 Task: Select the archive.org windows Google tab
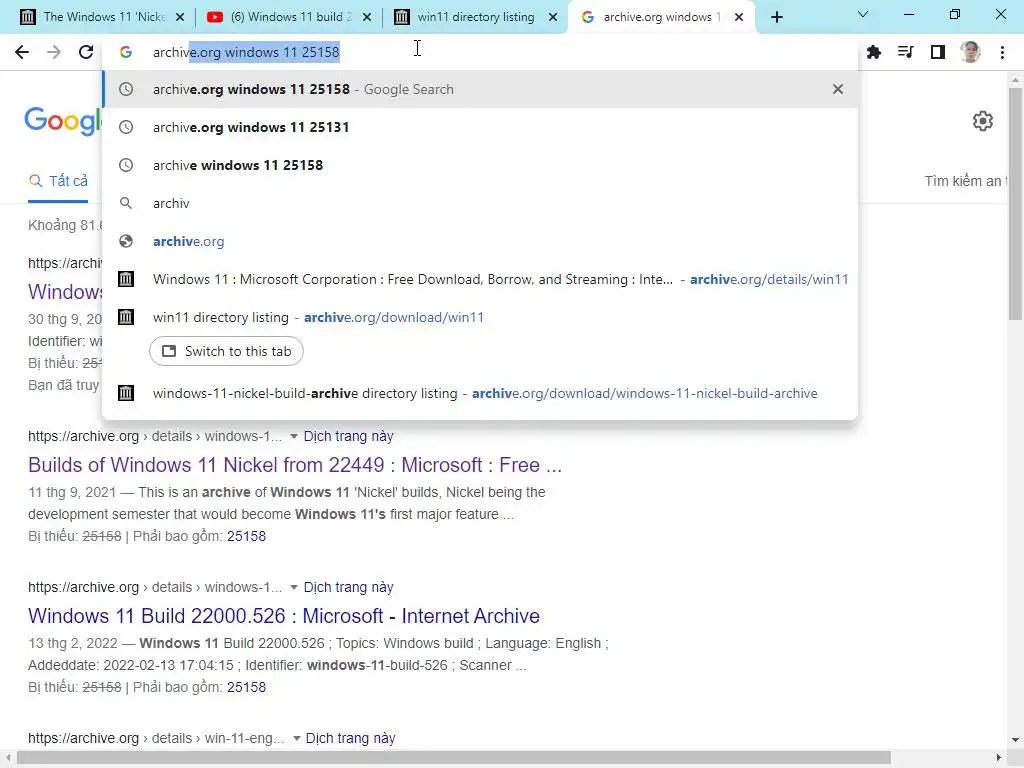[661, 17]
